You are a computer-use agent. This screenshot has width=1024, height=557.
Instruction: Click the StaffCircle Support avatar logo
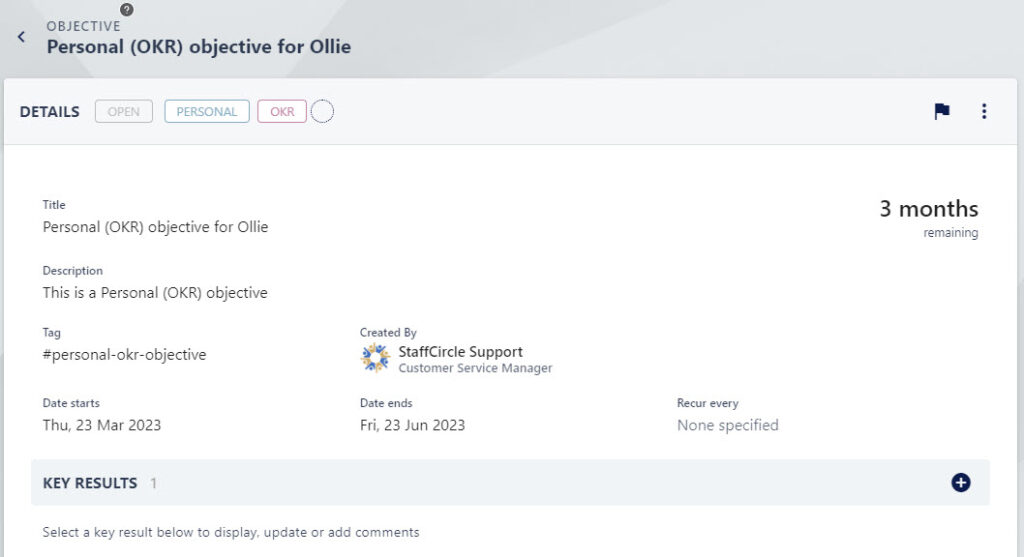click(376, 358)
